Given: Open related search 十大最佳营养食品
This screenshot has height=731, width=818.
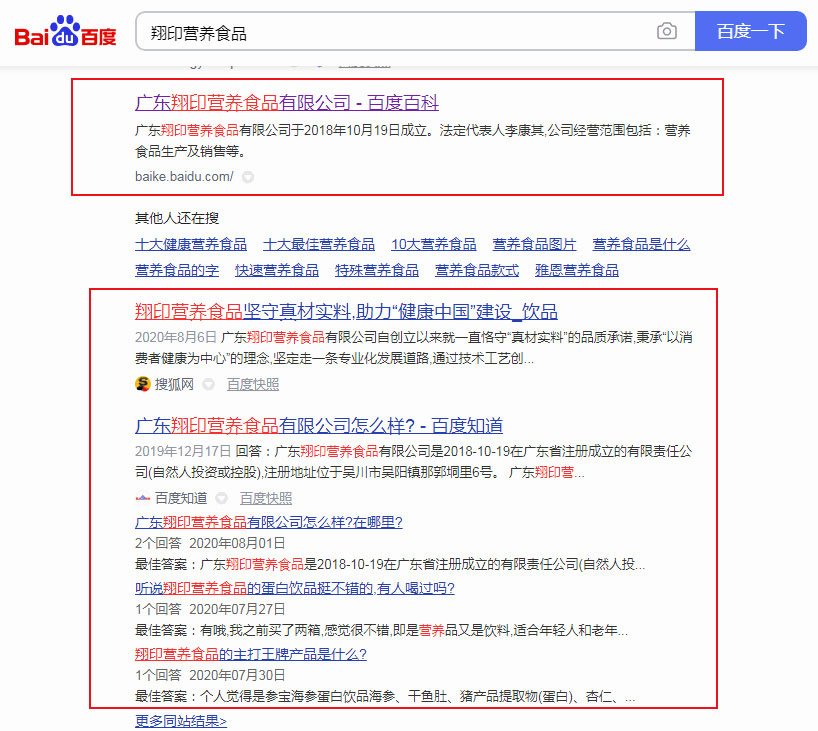Looking at the screenshot, I should click(319, 244).
